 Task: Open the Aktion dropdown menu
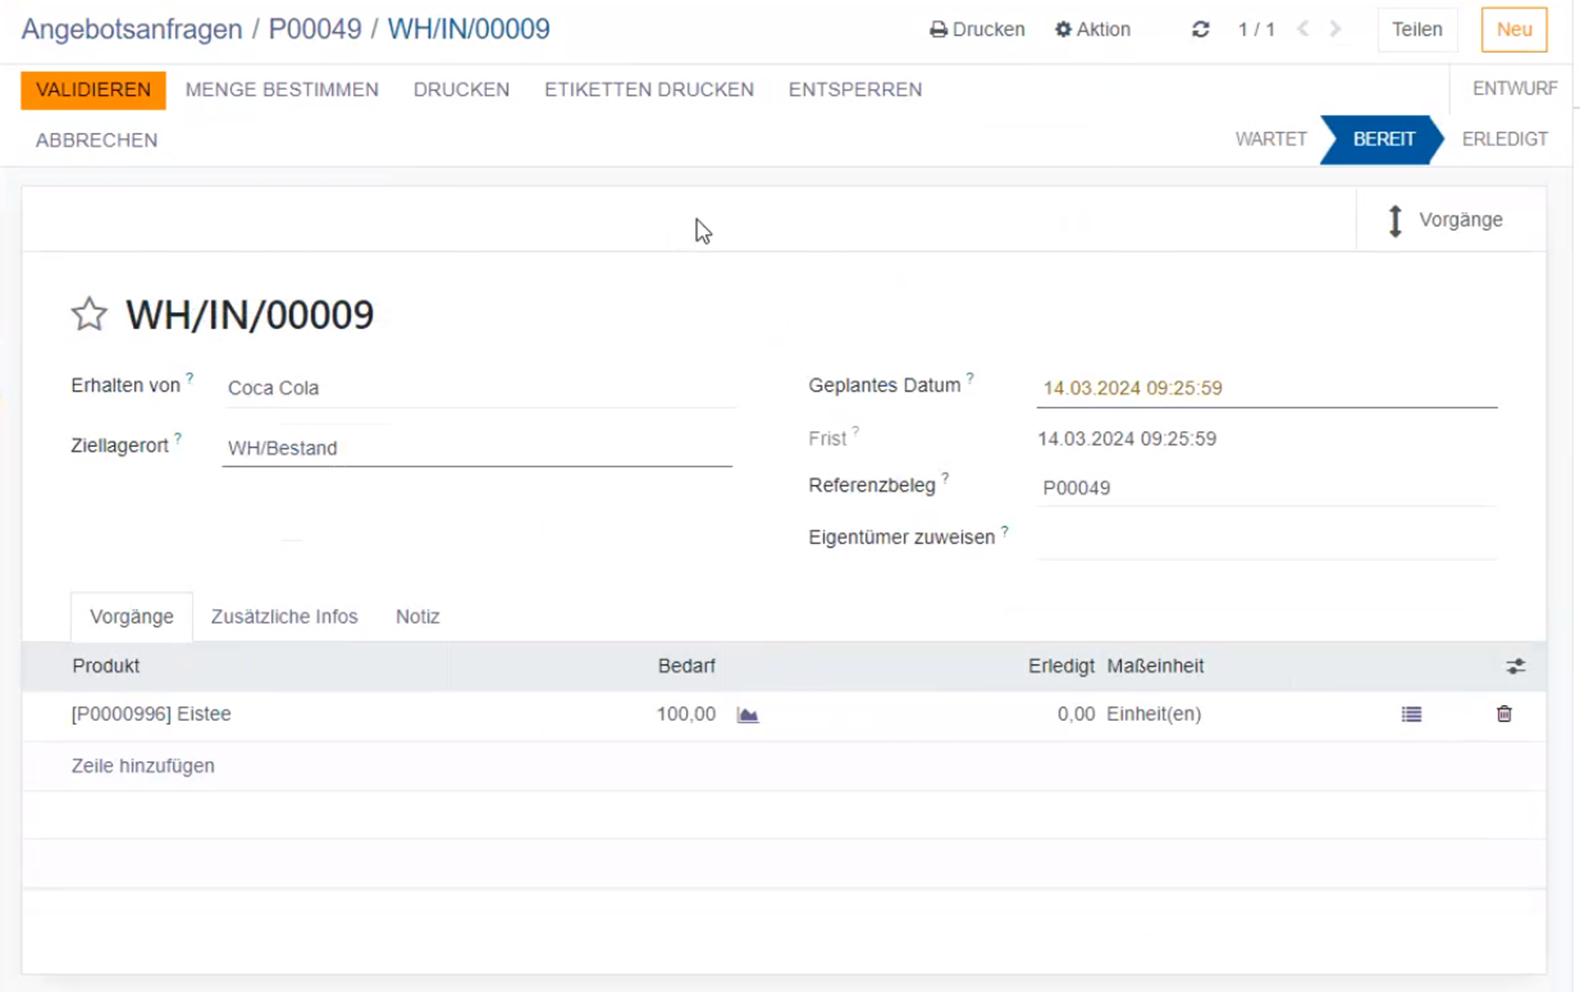click(1092, 30)
